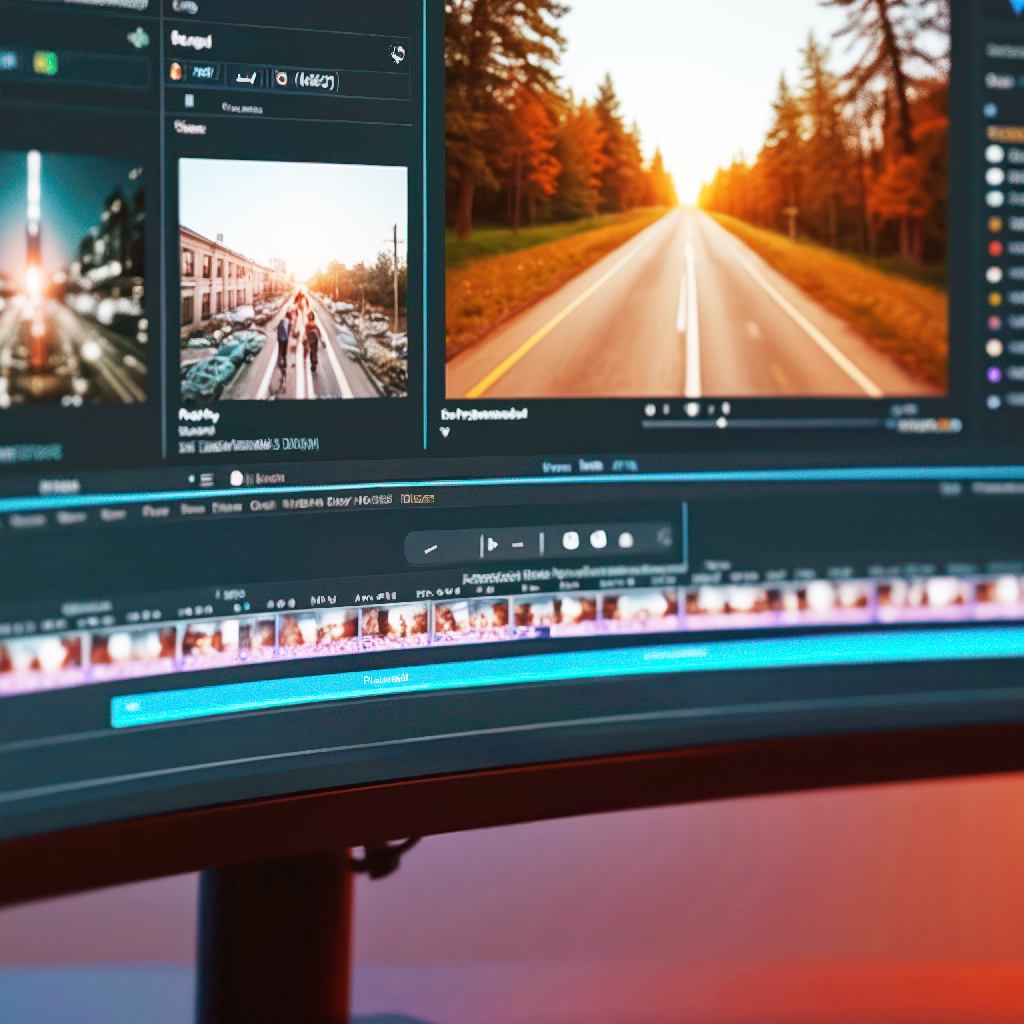Toggle the small checkbox below the media toolbar
Screen dimensions: 1024x1024
point(188,102)
